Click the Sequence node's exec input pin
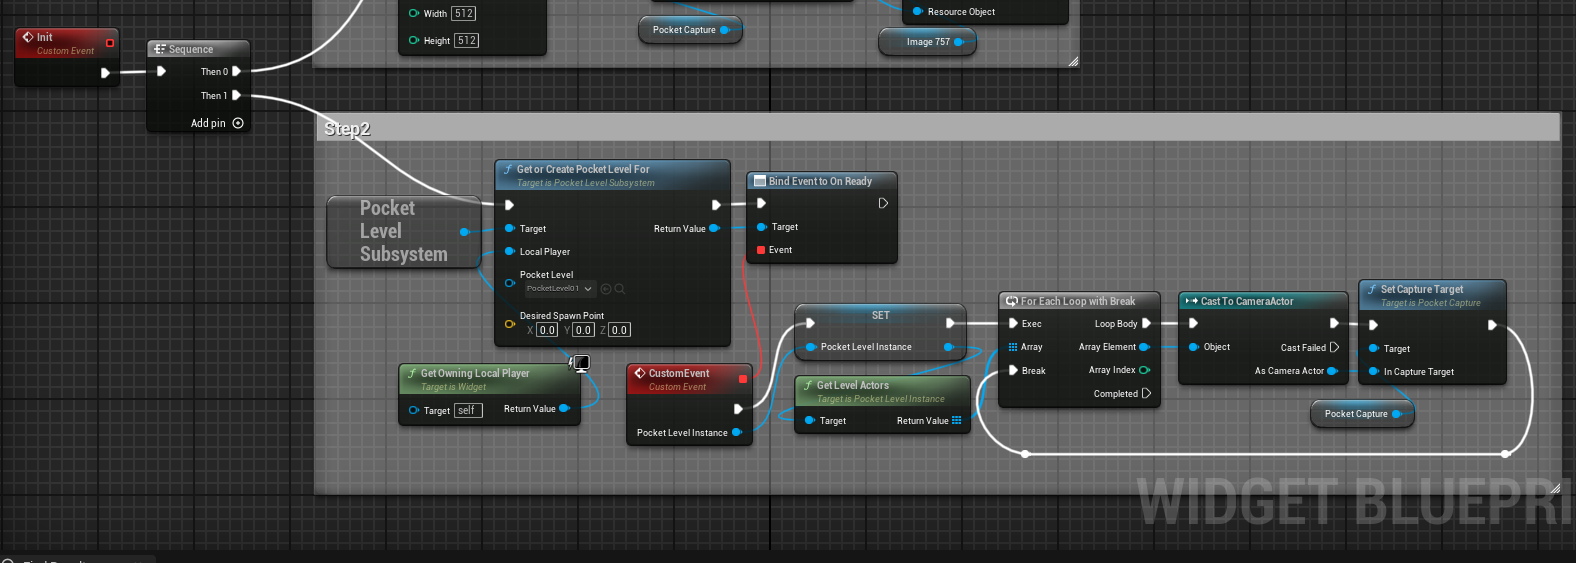 [161, 71]
